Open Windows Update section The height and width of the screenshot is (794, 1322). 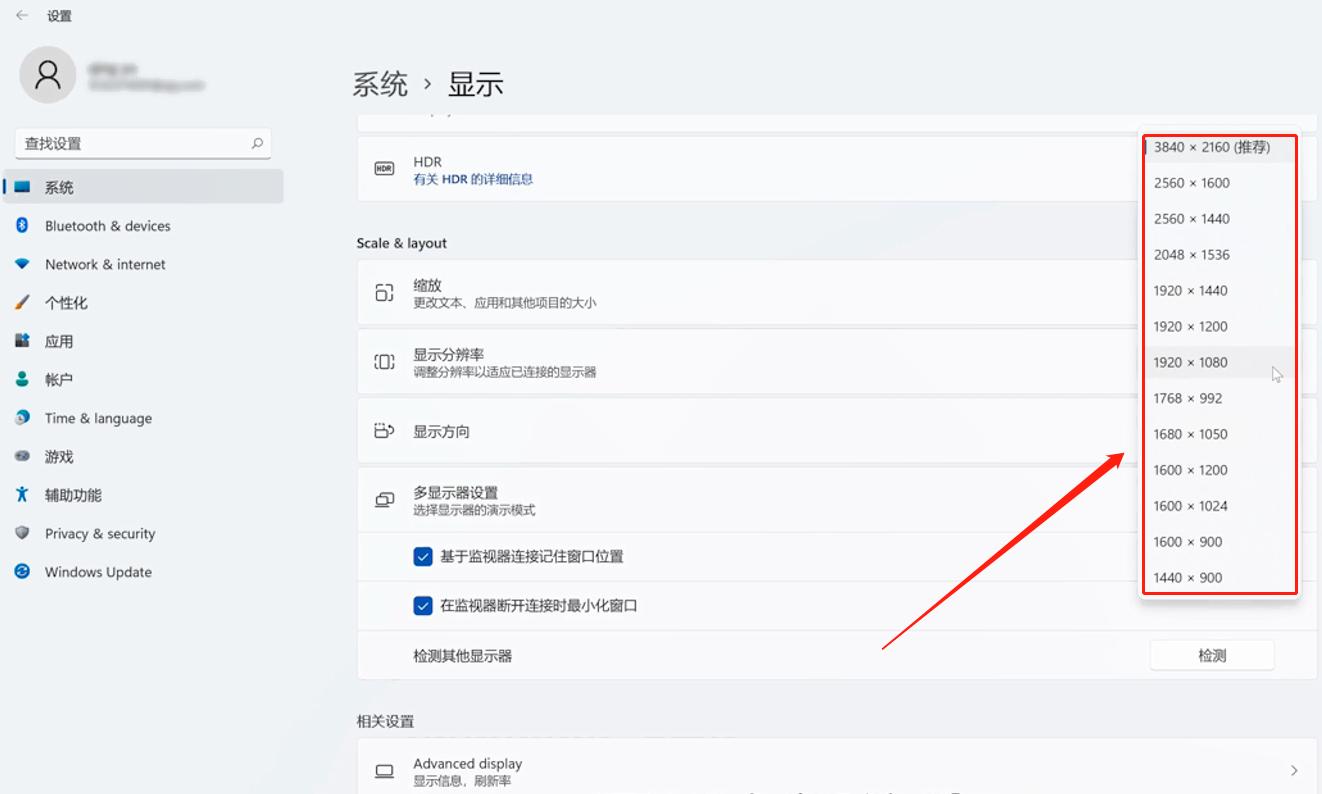[98, 572]
